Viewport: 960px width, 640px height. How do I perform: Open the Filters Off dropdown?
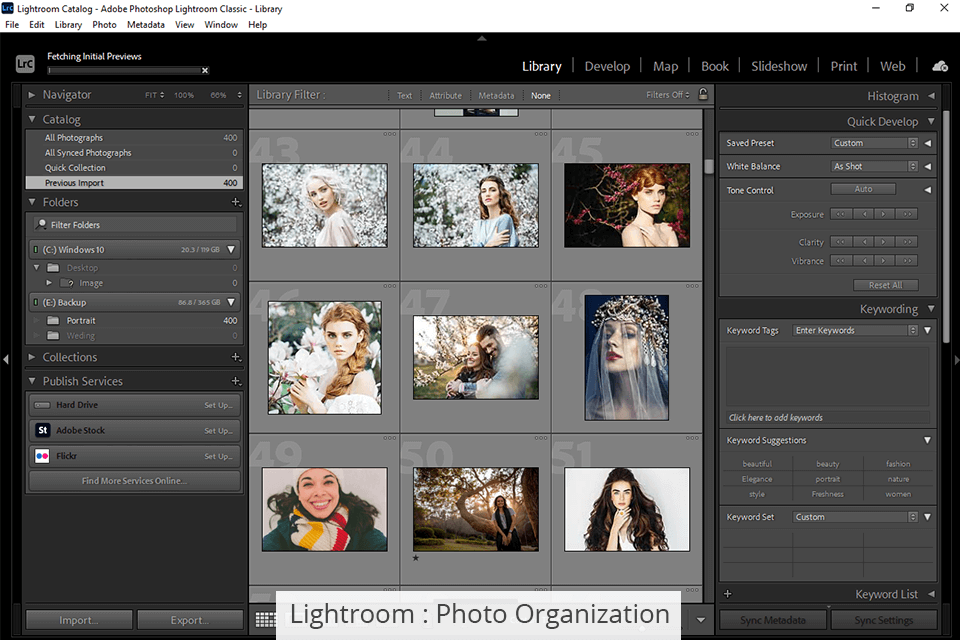(667, 95)
